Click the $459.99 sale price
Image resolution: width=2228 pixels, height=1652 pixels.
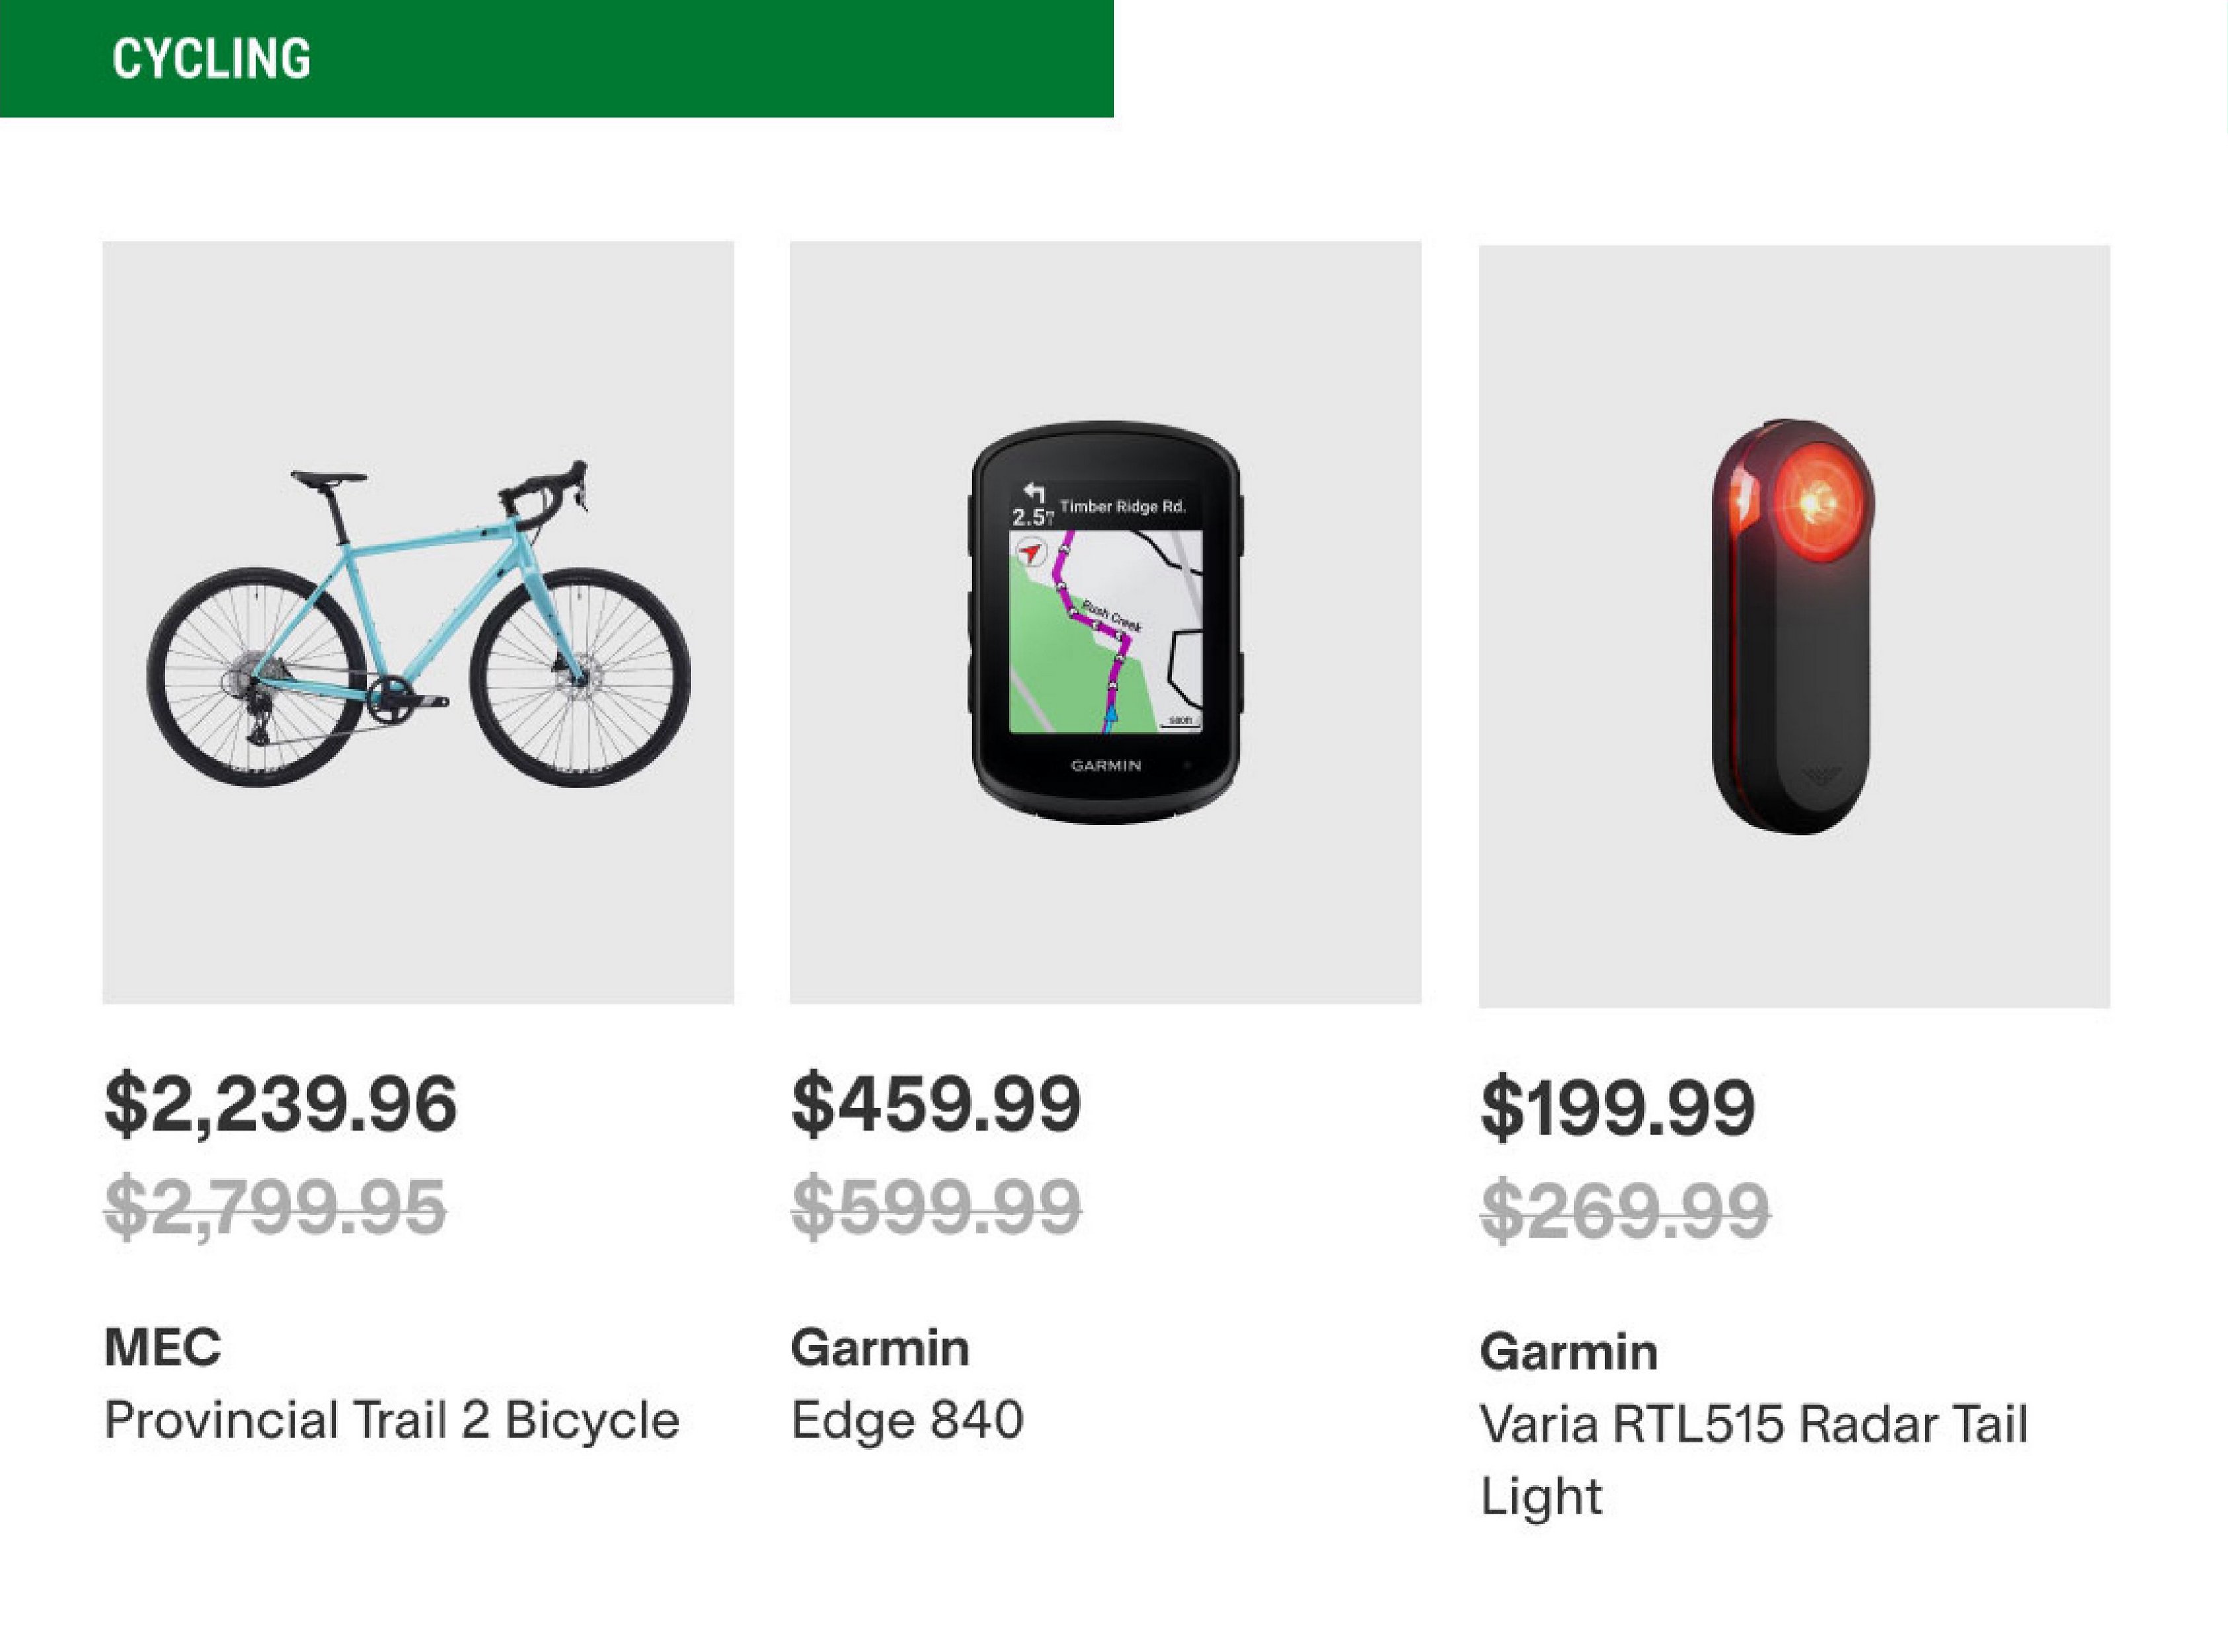pyautogui.click(x=936, y=1104)
